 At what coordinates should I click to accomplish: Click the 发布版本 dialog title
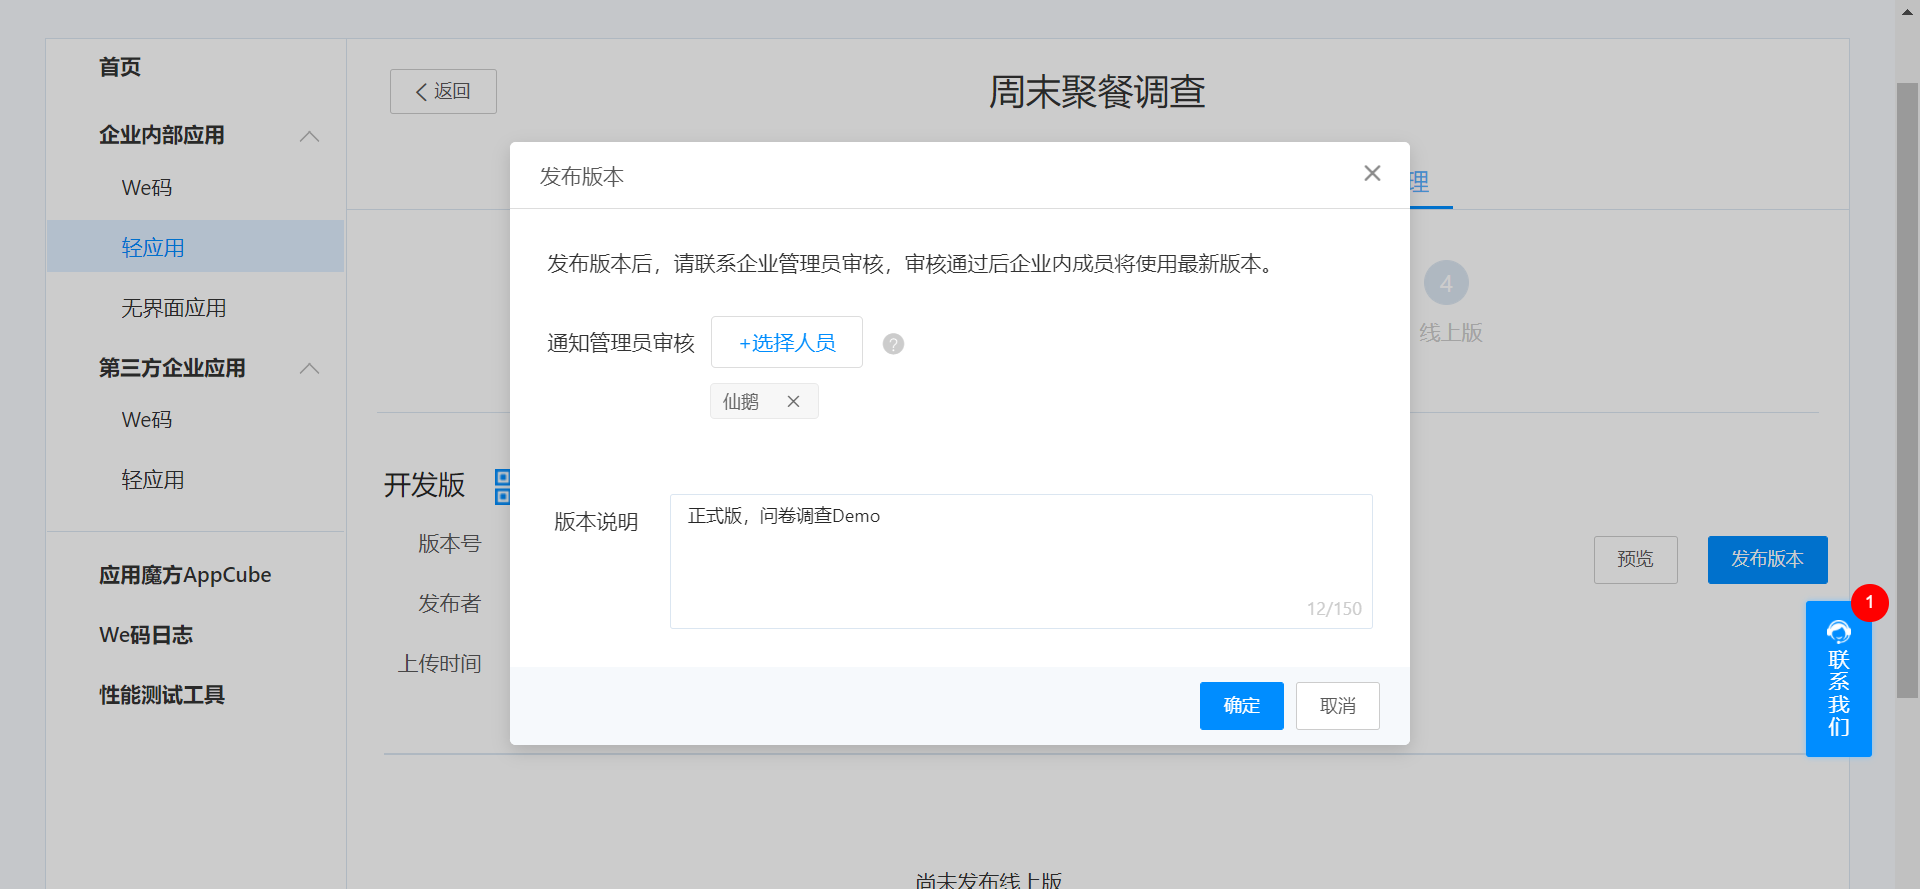pyautogui.click(x=582, y=177)
